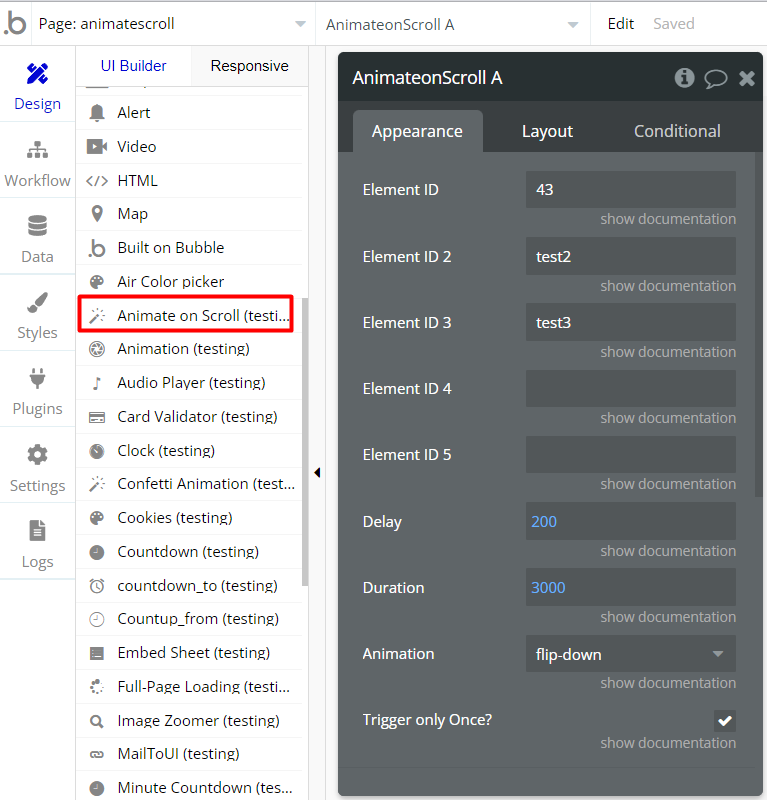Show documentation for Element ID 3
767x800 pixels.
pos(668,352)
